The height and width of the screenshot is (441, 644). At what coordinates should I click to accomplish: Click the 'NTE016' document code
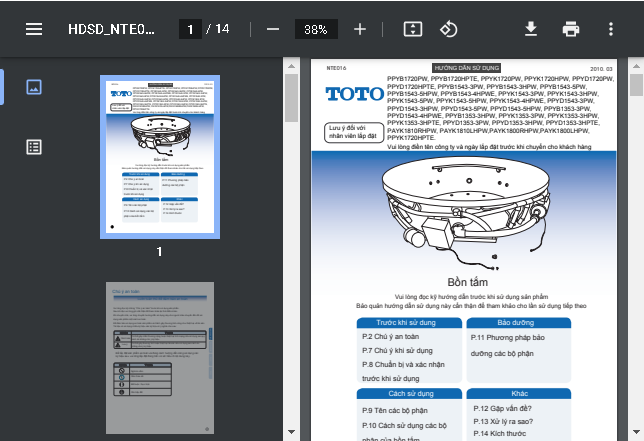click(336, 68)
